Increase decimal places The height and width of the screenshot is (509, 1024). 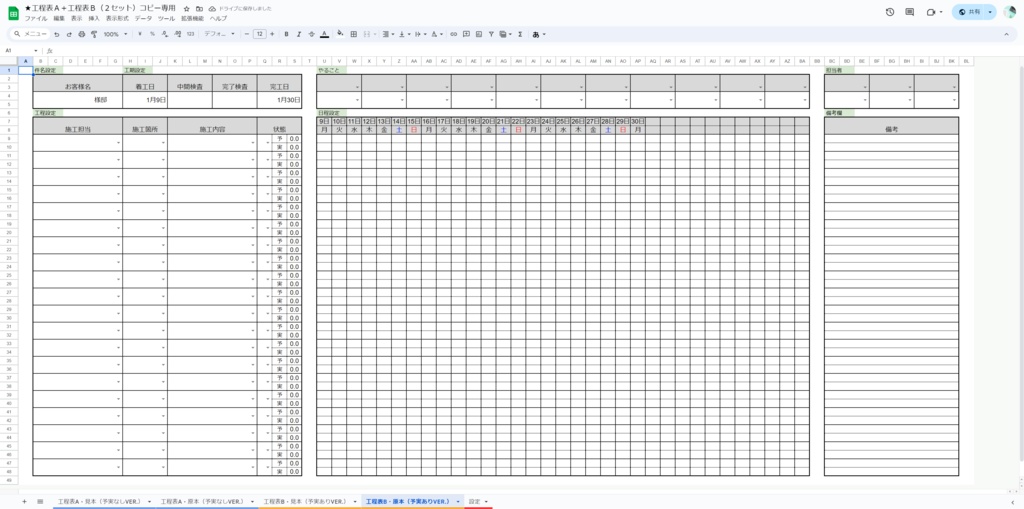176,34
